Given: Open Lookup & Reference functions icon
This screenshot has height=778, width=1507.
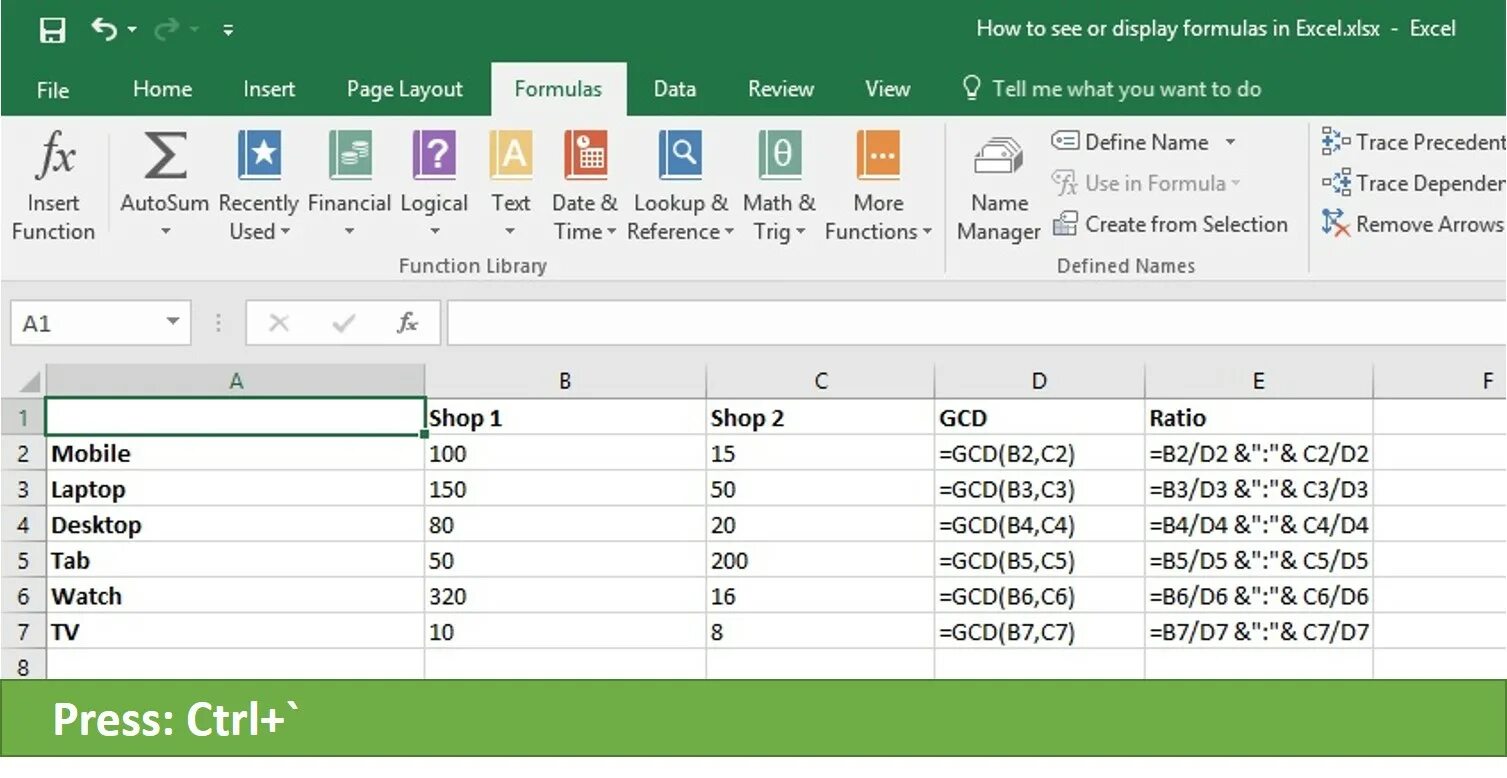Looking at the screenshot, I should point(680,157).
